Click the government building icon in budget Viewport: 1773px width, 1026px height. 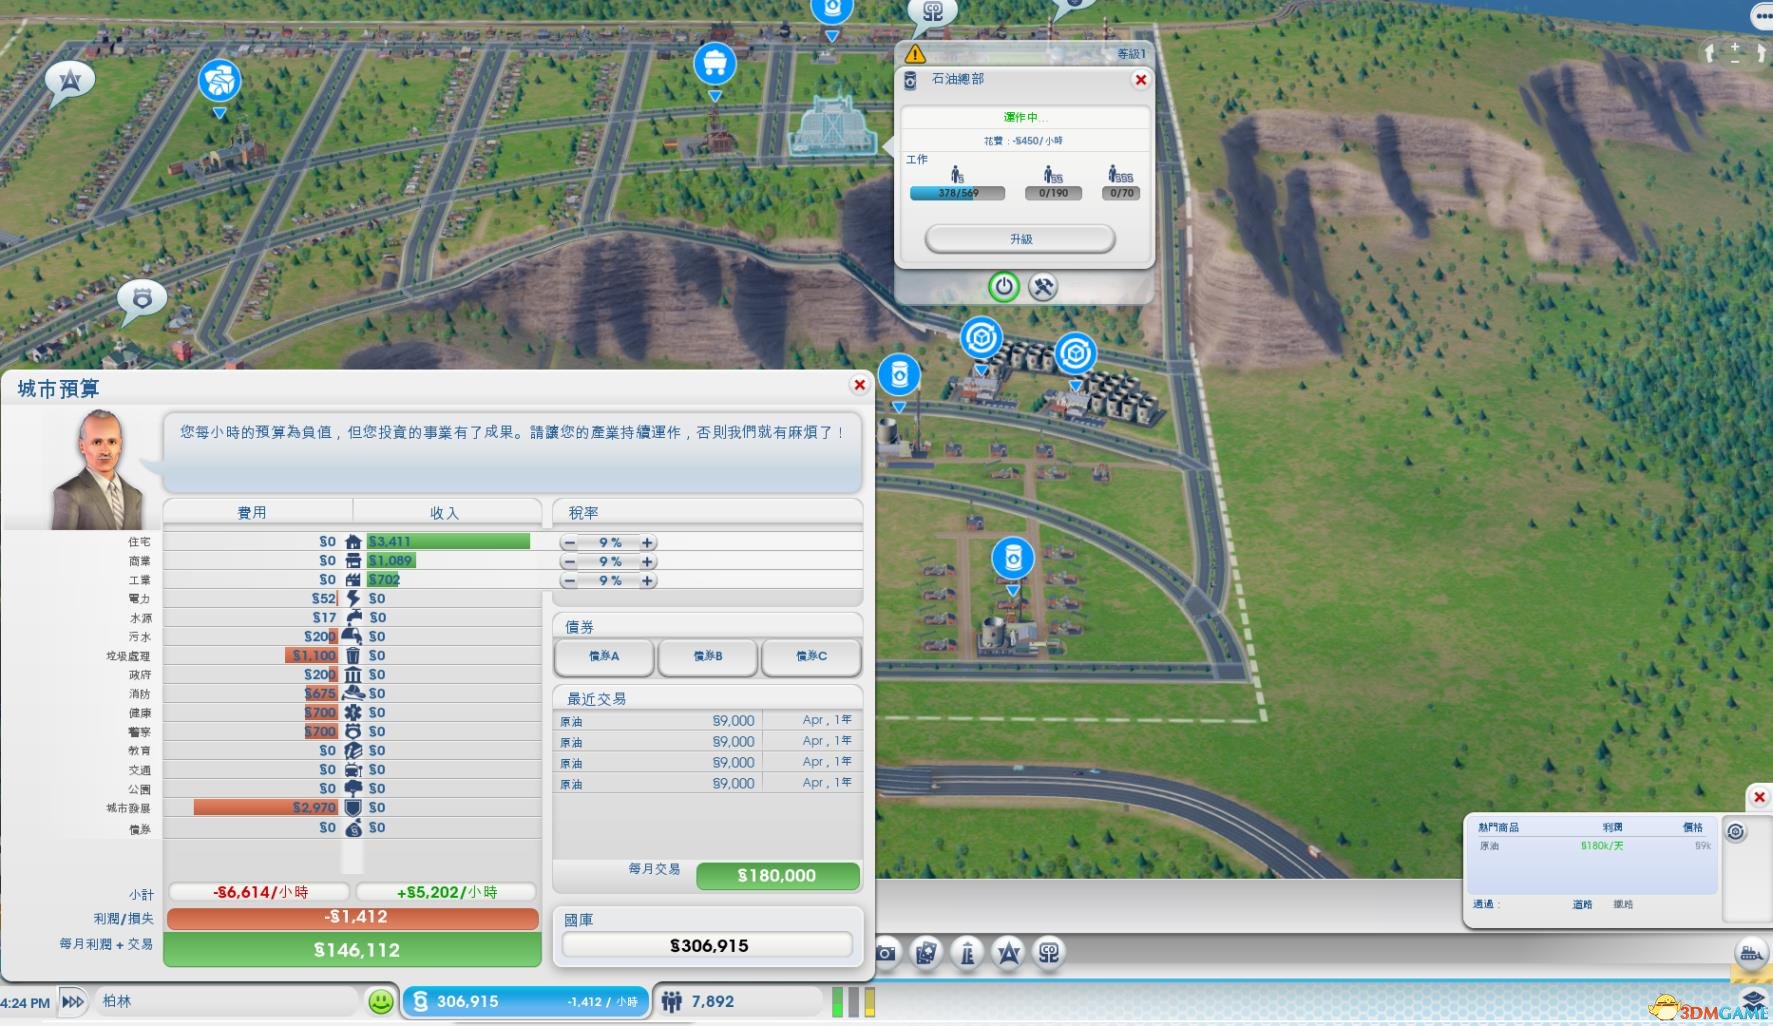353,674
